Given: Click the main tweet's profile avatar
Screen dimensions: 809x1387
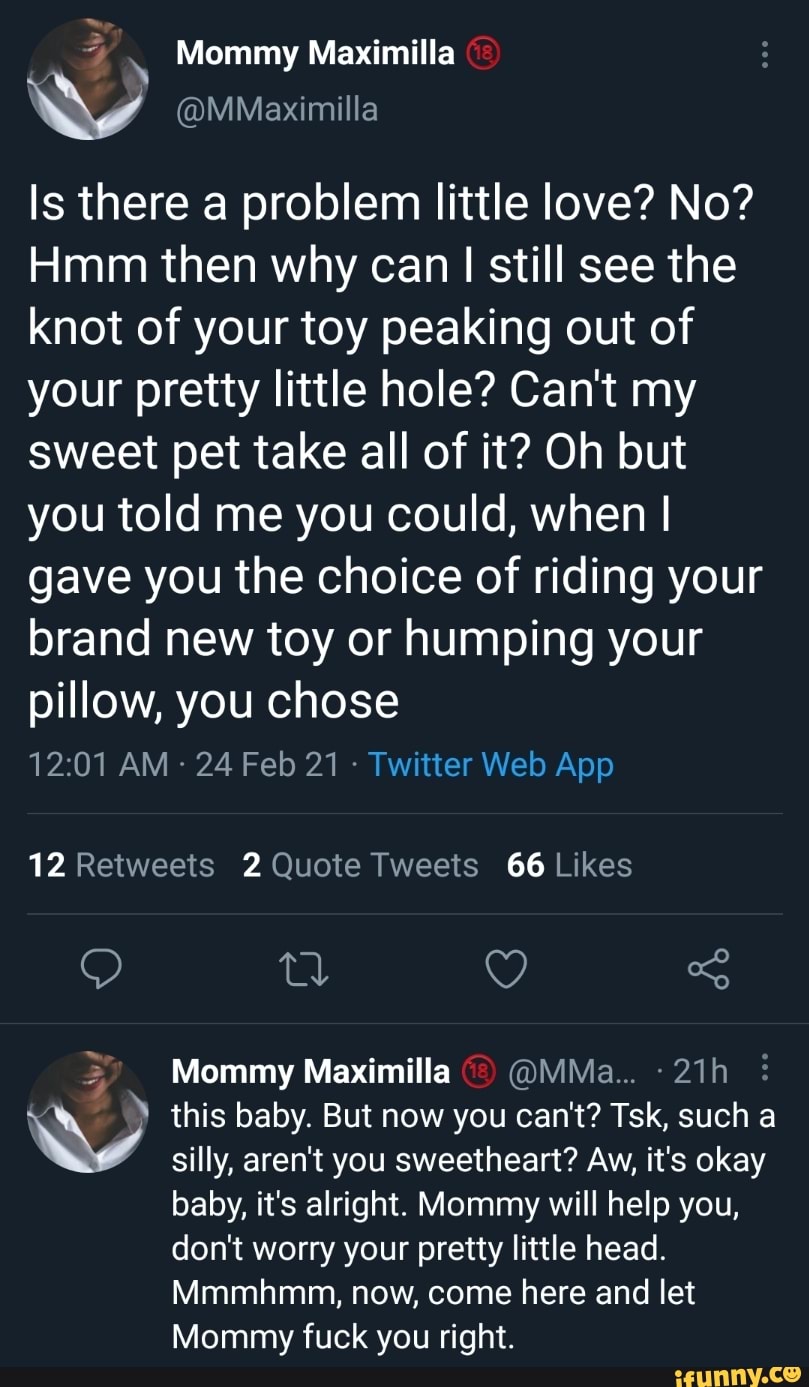Looking at the screenshot, I should pos(87,80).
